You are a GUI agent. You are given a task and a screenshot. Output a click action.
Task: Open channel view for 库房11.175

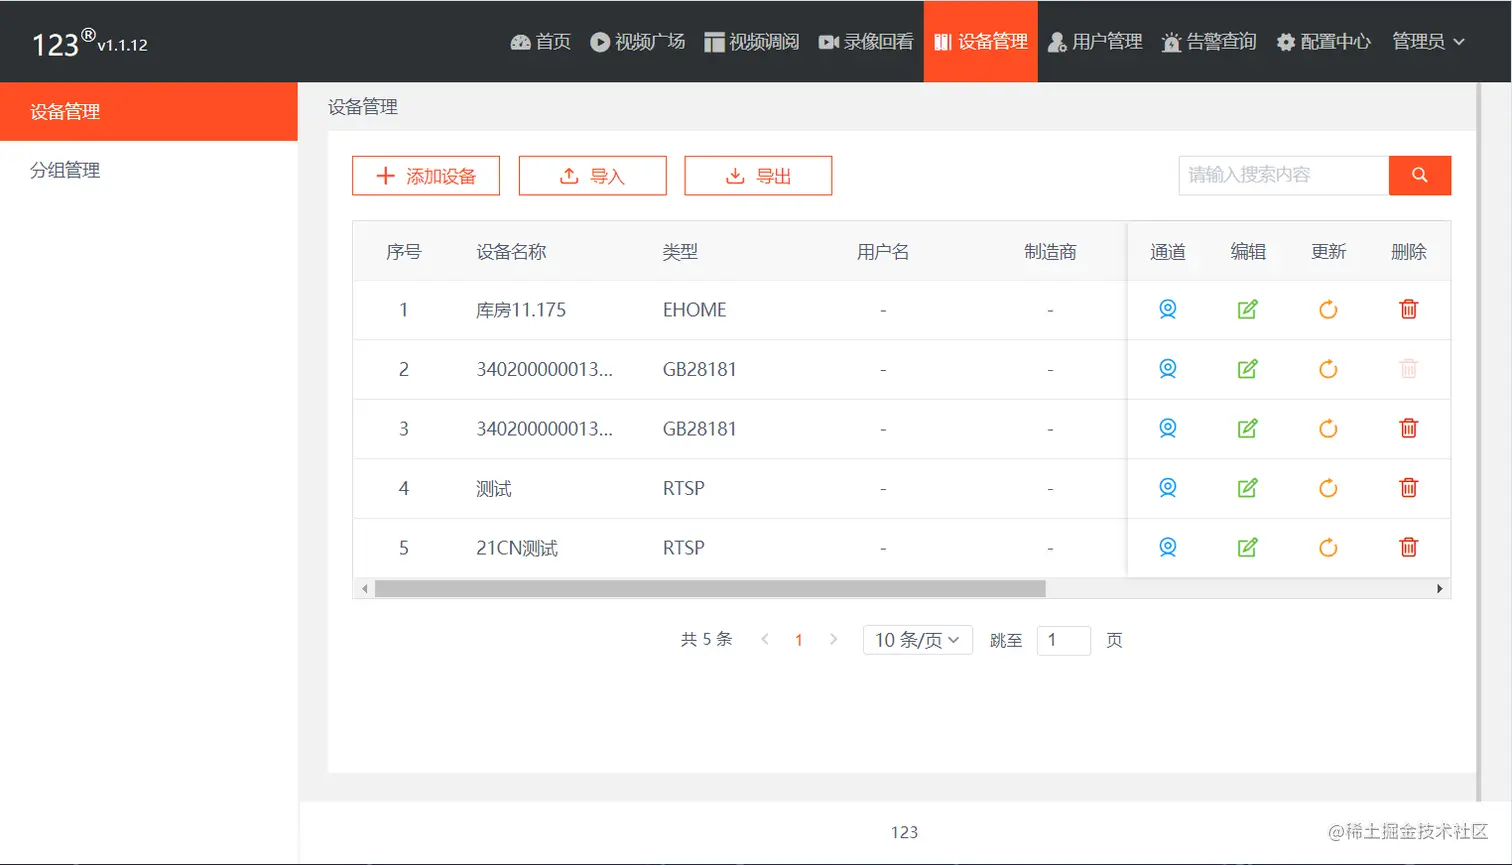tap(1167, 309)
